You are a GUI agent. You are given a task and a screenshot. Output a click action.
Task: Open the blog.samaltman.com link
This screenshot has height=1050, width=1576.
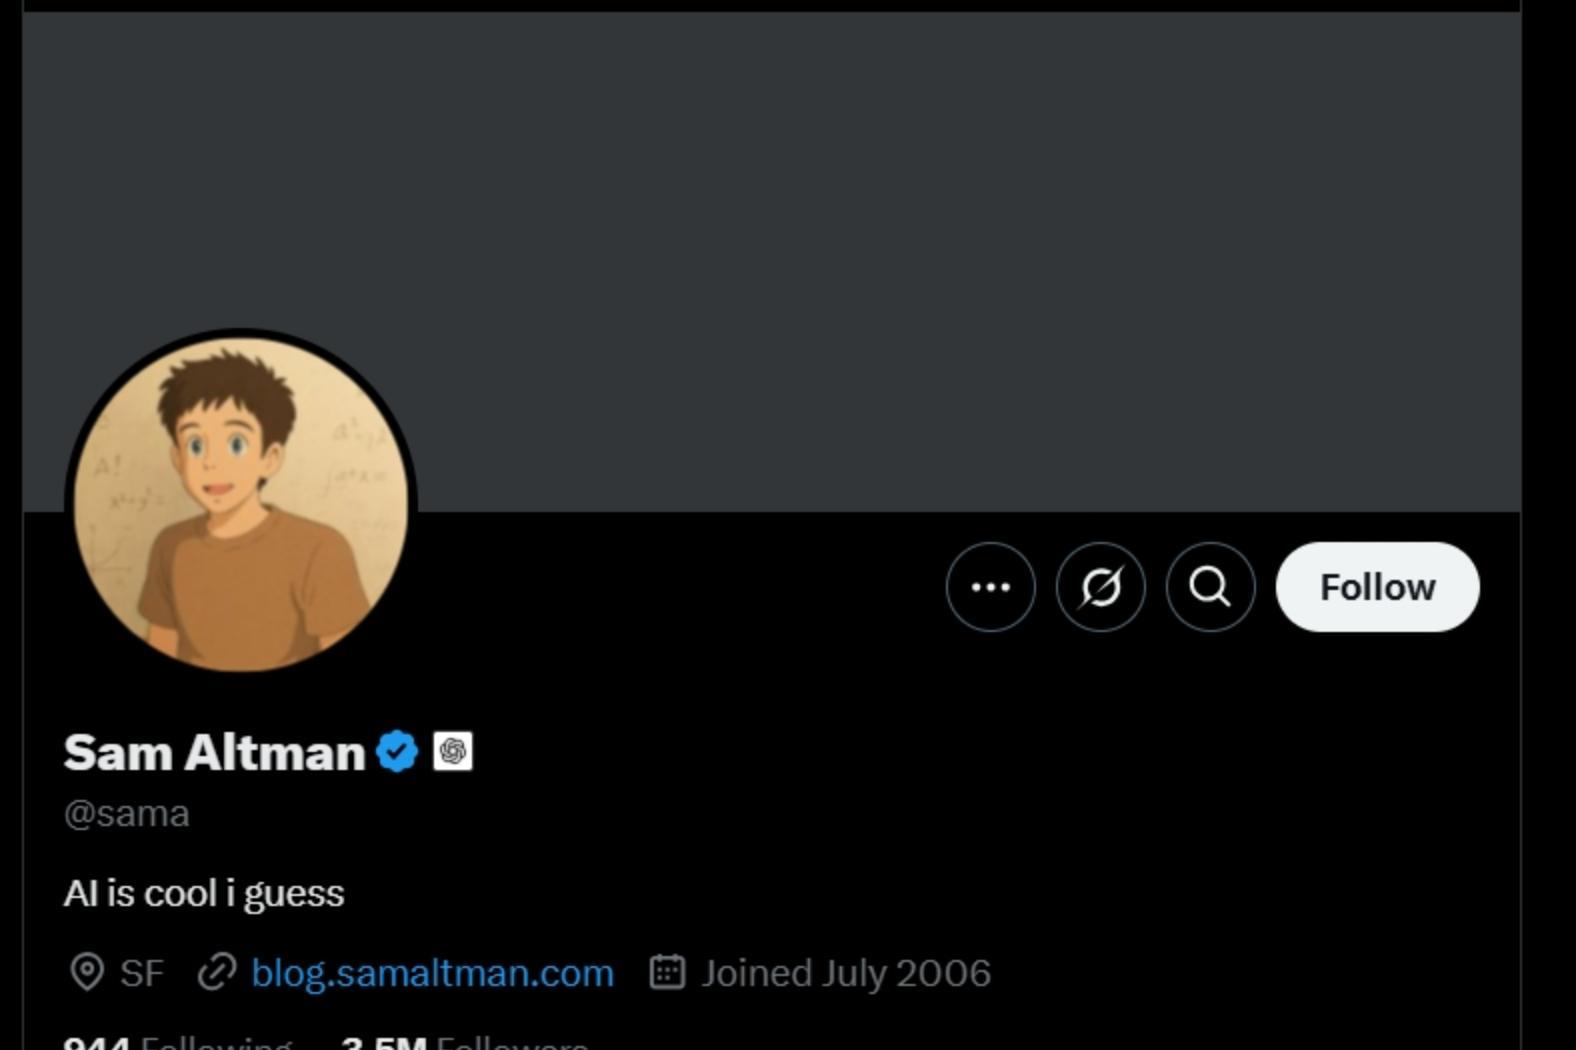(x=432, y=973)
